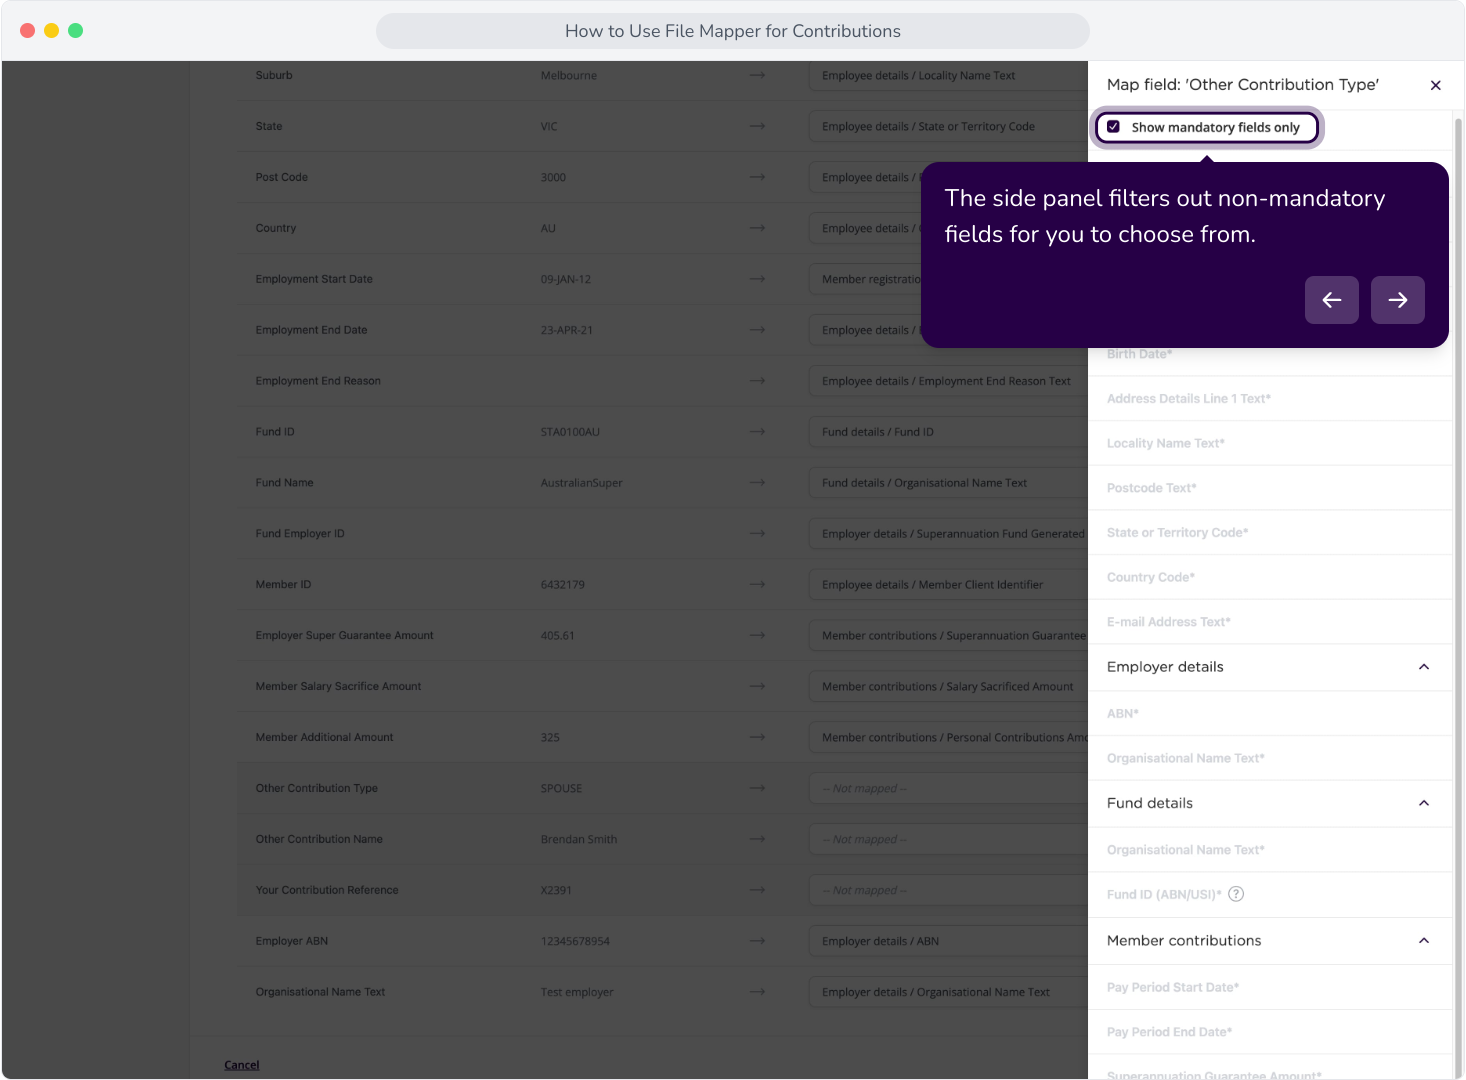Click the arrow icon in Other Contribution Type row
1466x1080 pixels.
click(x=757, y=788)
